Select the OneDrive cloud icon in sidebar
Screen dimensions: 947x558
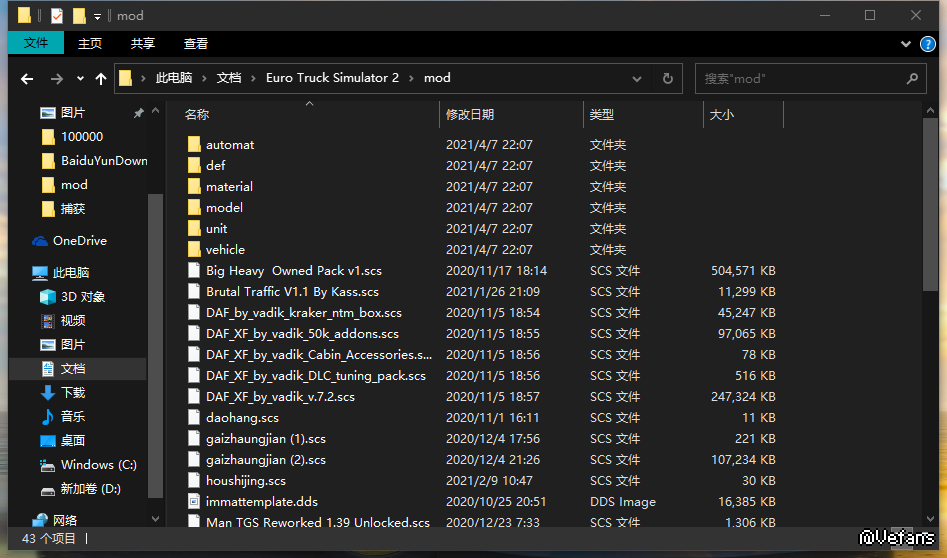40,241
